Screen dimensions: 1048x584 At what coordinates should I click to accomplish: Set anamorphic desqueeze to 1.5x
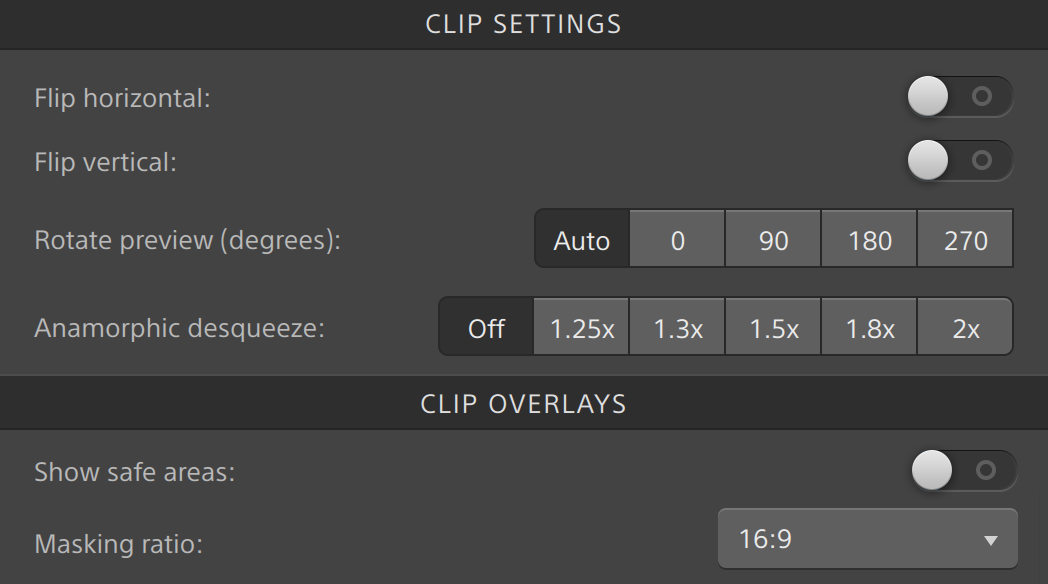point(773,327)
